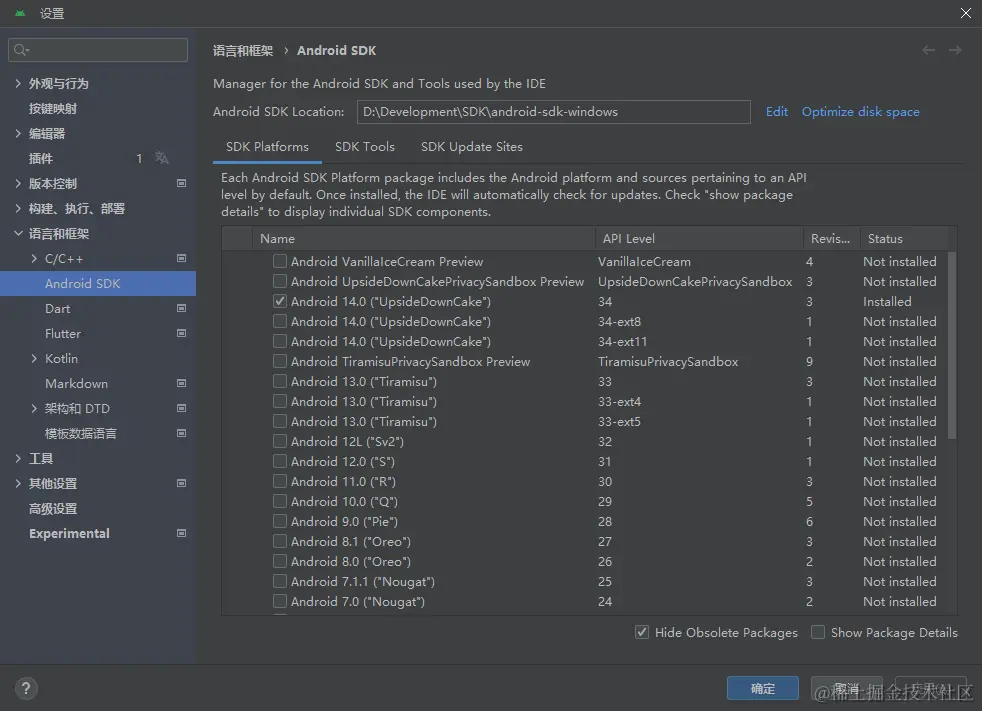The width and height of the screenshot is (982, 711).
Task: Toggle Hide Obsolete Packages checkbox
Action: pos(642,632)
